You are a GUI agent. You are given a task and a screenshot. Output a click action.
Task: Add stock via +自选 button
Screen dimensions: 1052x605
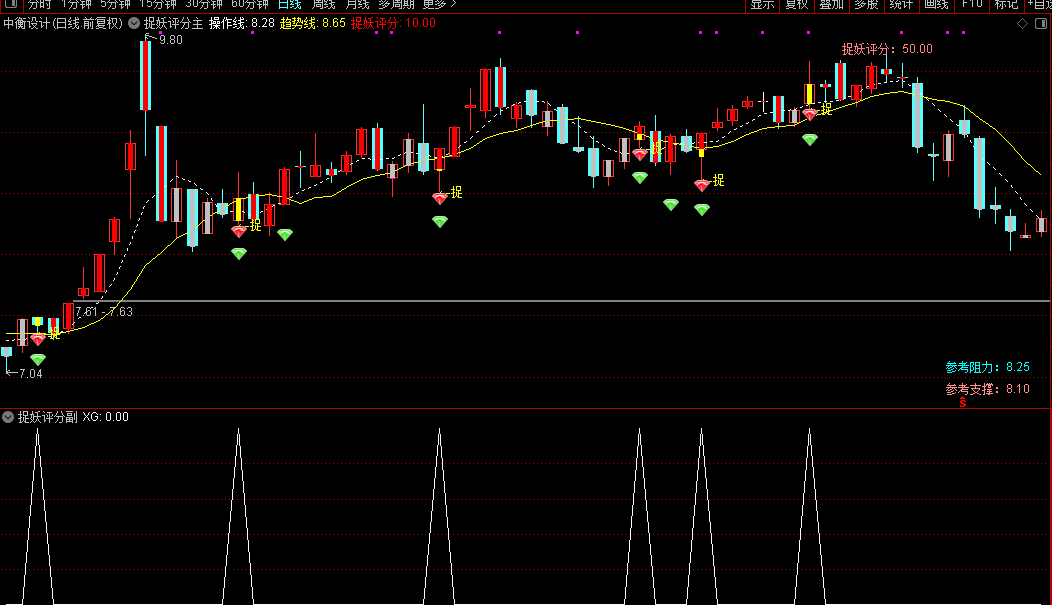[1039, 5]
